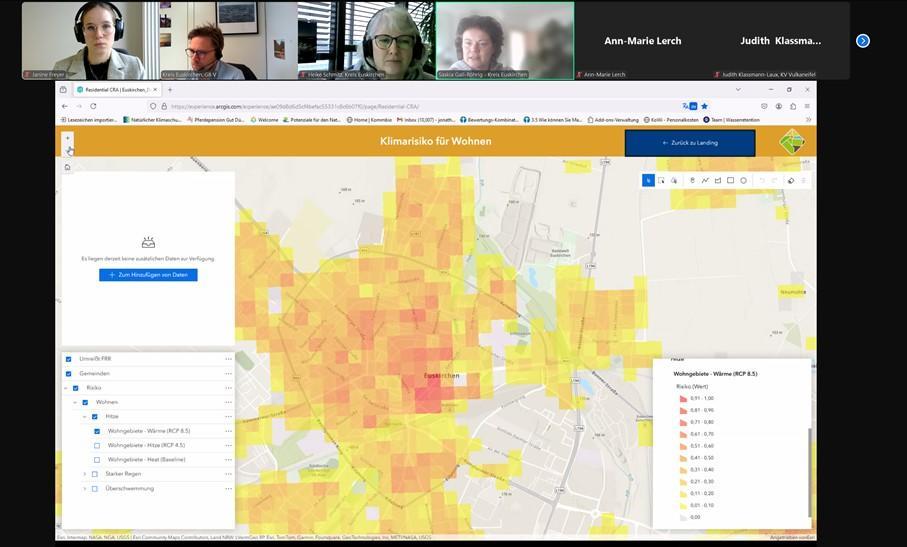Uncheck the Wohngebiete - Wärme (RCP 8.5) layer
This screenshot has height=547, width=907.
[97, 431]
